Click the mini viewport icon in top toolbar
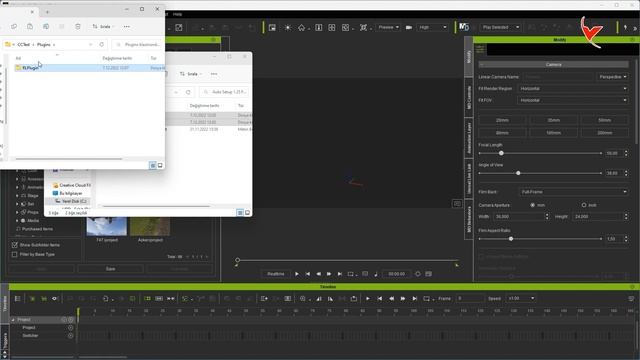Viewport: 640px width, 360px height. 272,27
